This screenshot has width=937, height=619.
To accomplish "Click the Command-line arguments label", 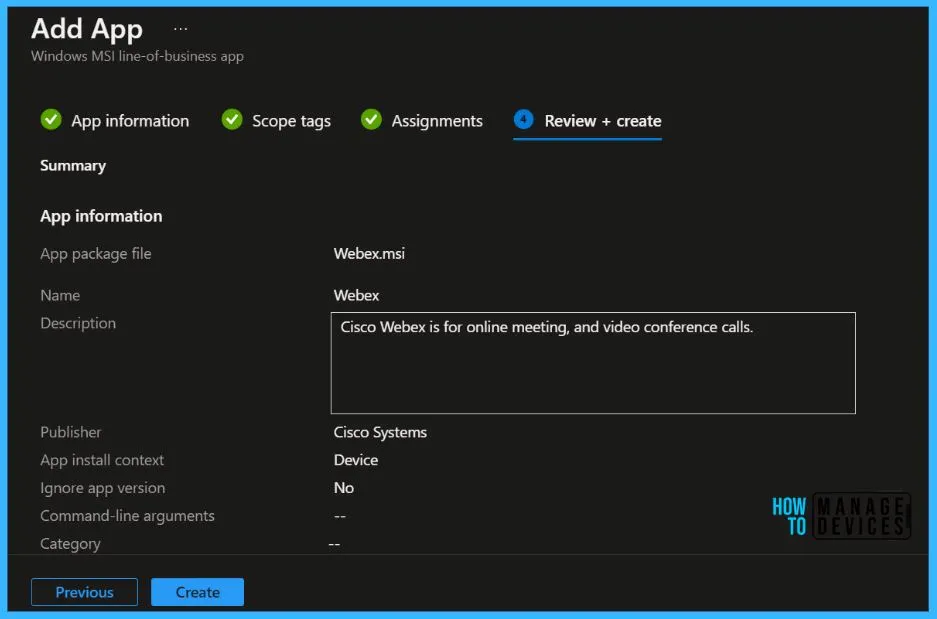I will point(127,516).
